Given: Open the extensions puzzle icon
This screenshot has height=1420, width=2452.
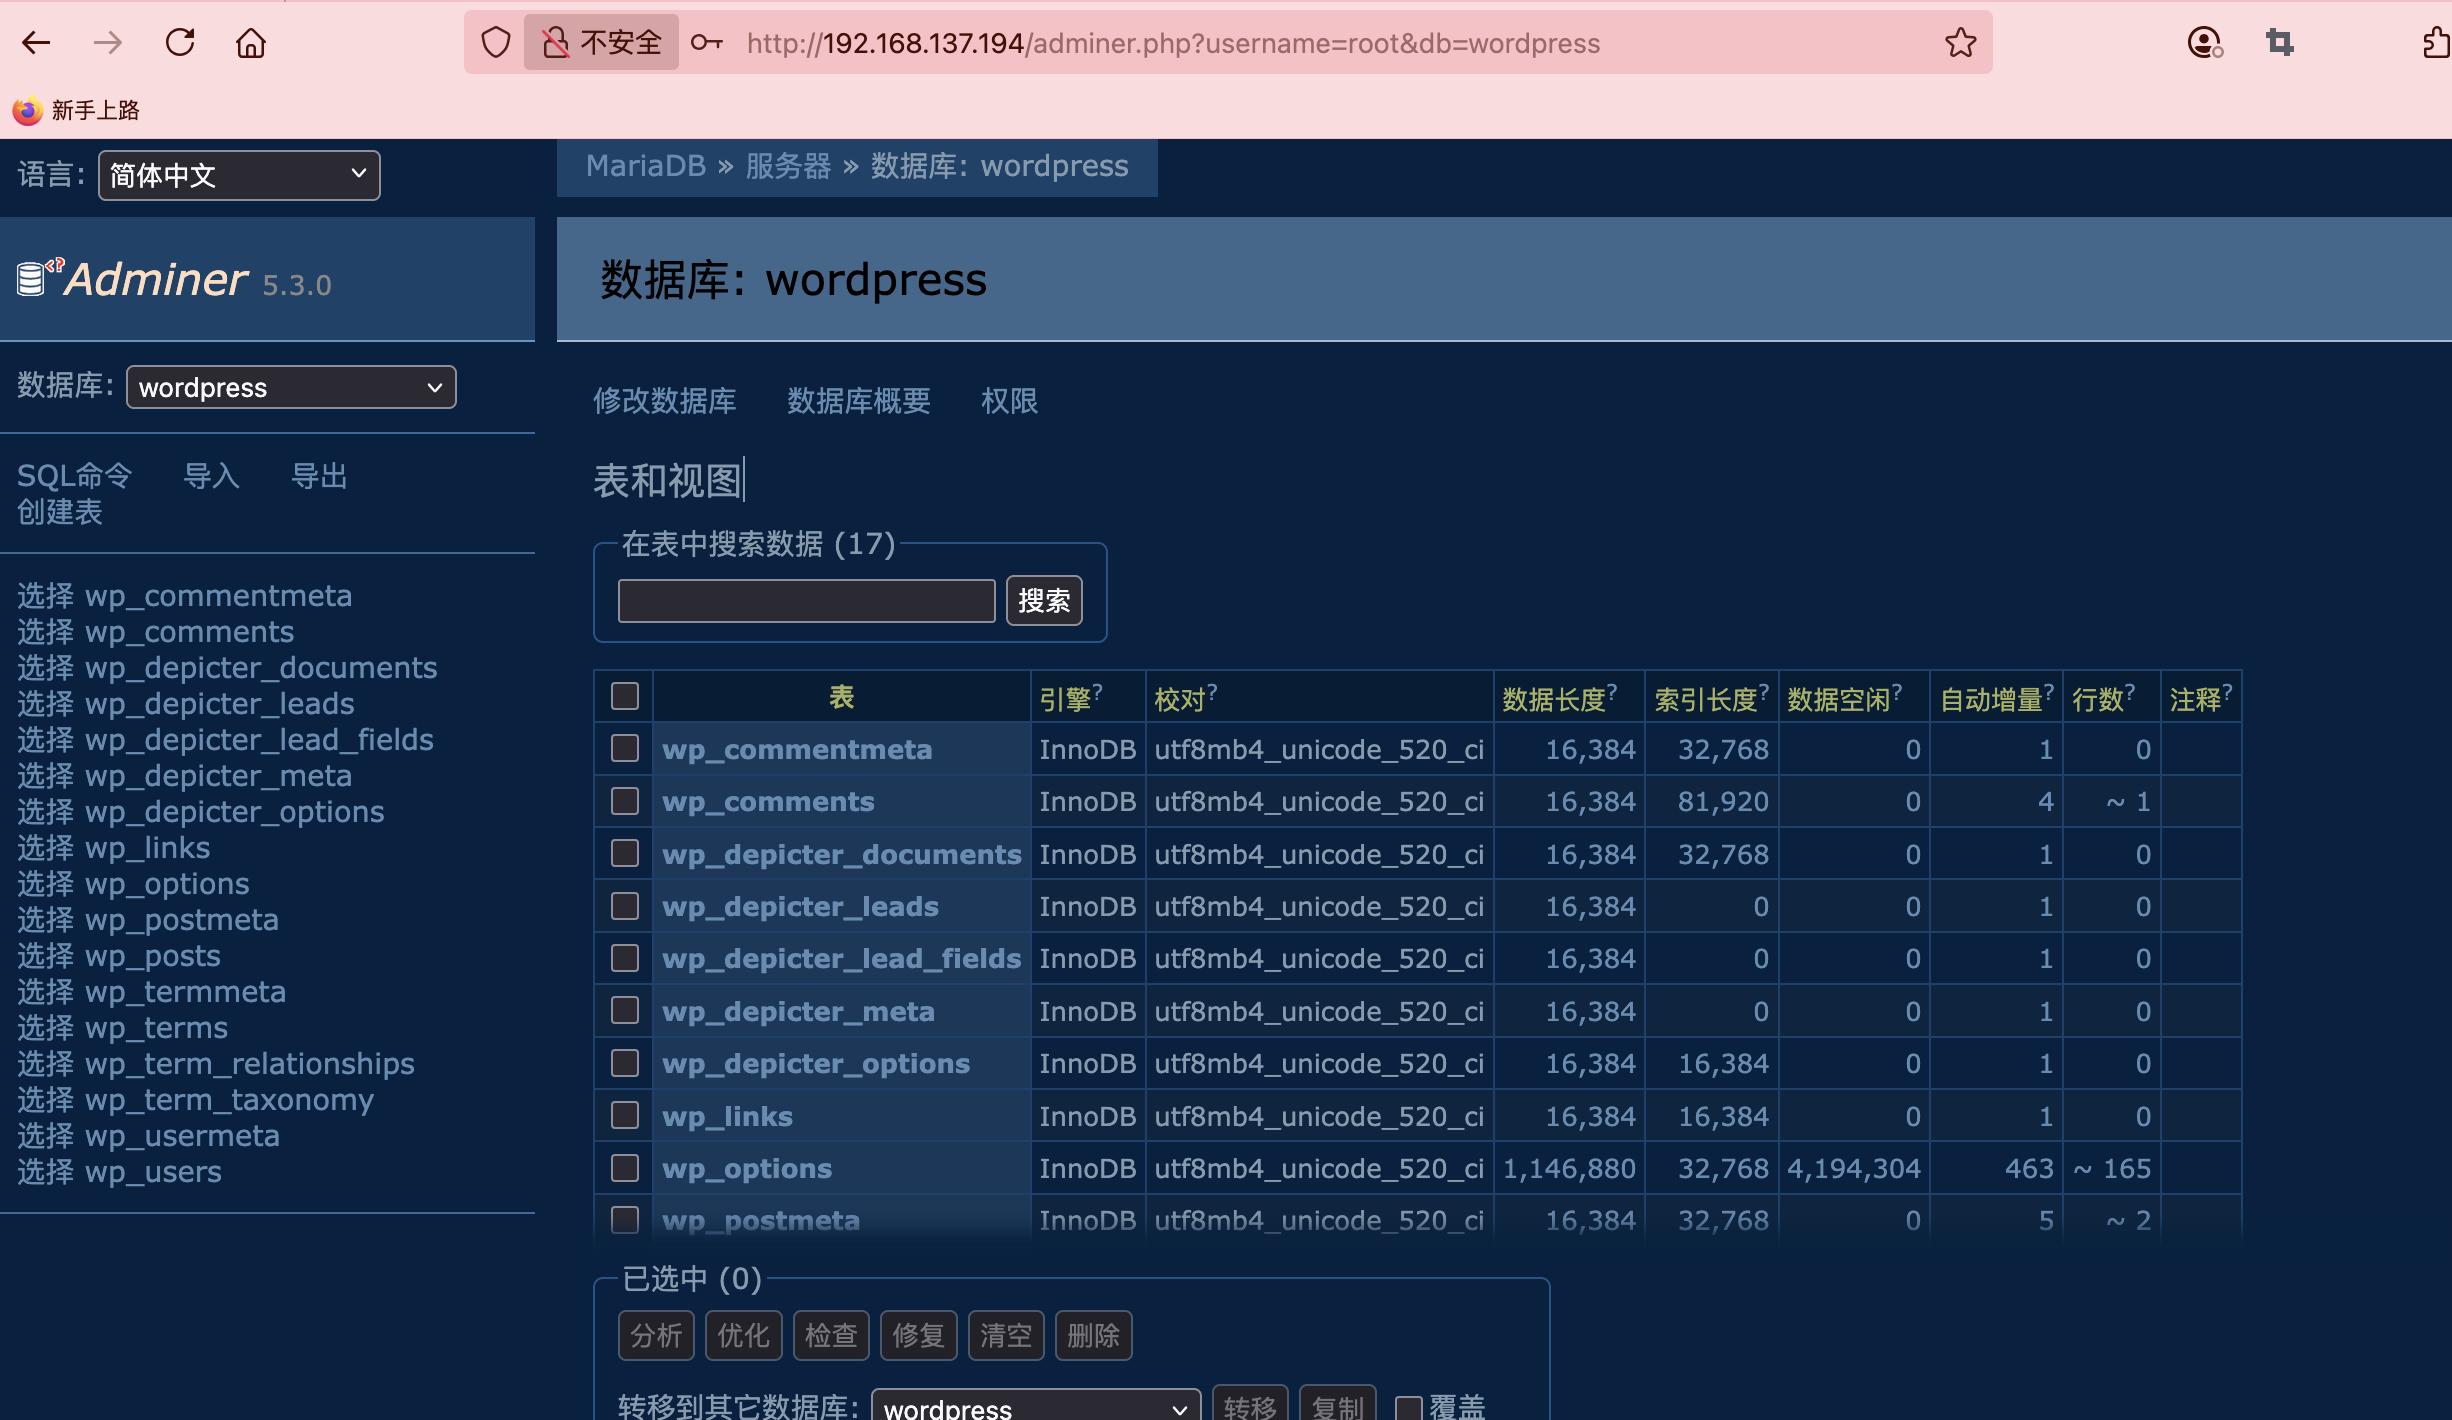Looking at the screenshot, I should pyautogui.click(x=2437, y=43).
